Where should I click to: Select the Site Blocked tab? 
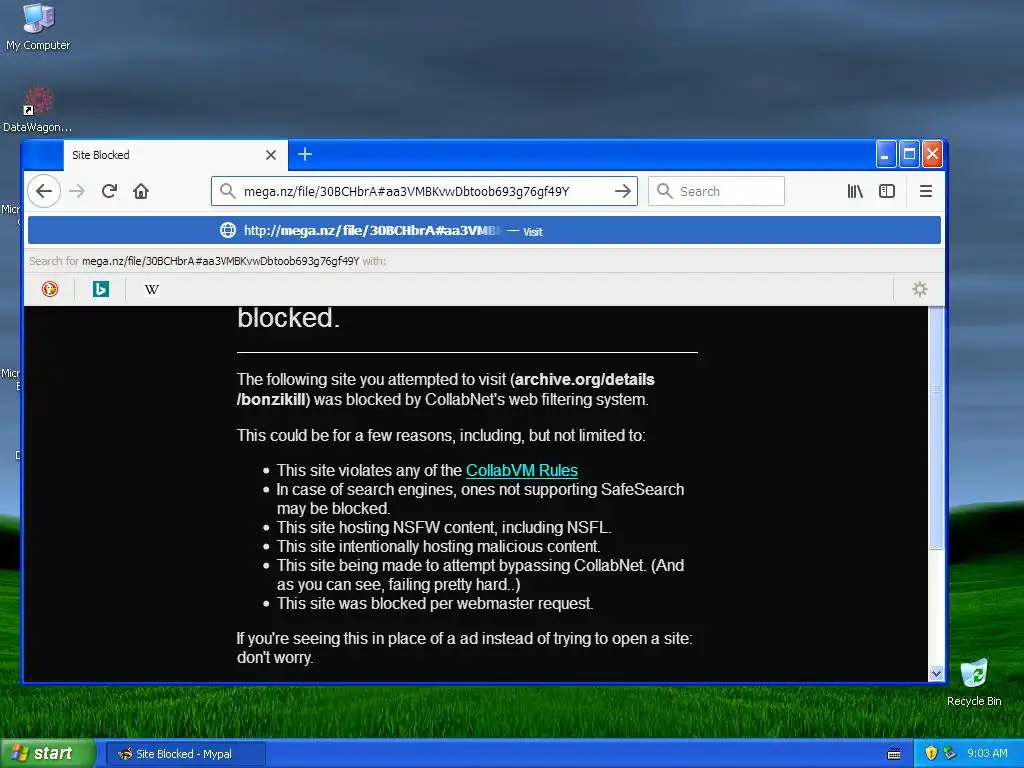point(175,155)
